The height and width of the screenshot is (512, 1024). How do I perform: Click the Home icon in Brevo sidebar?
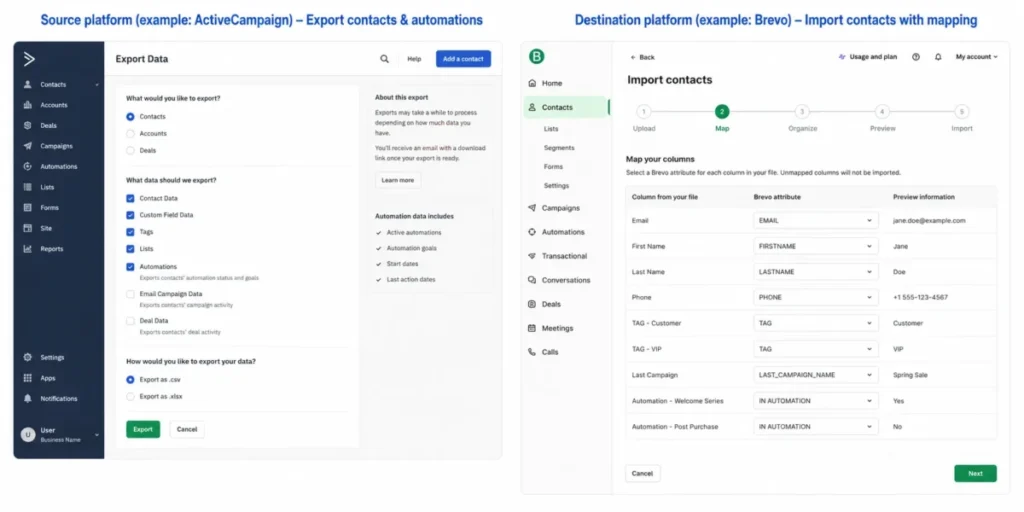532,83
